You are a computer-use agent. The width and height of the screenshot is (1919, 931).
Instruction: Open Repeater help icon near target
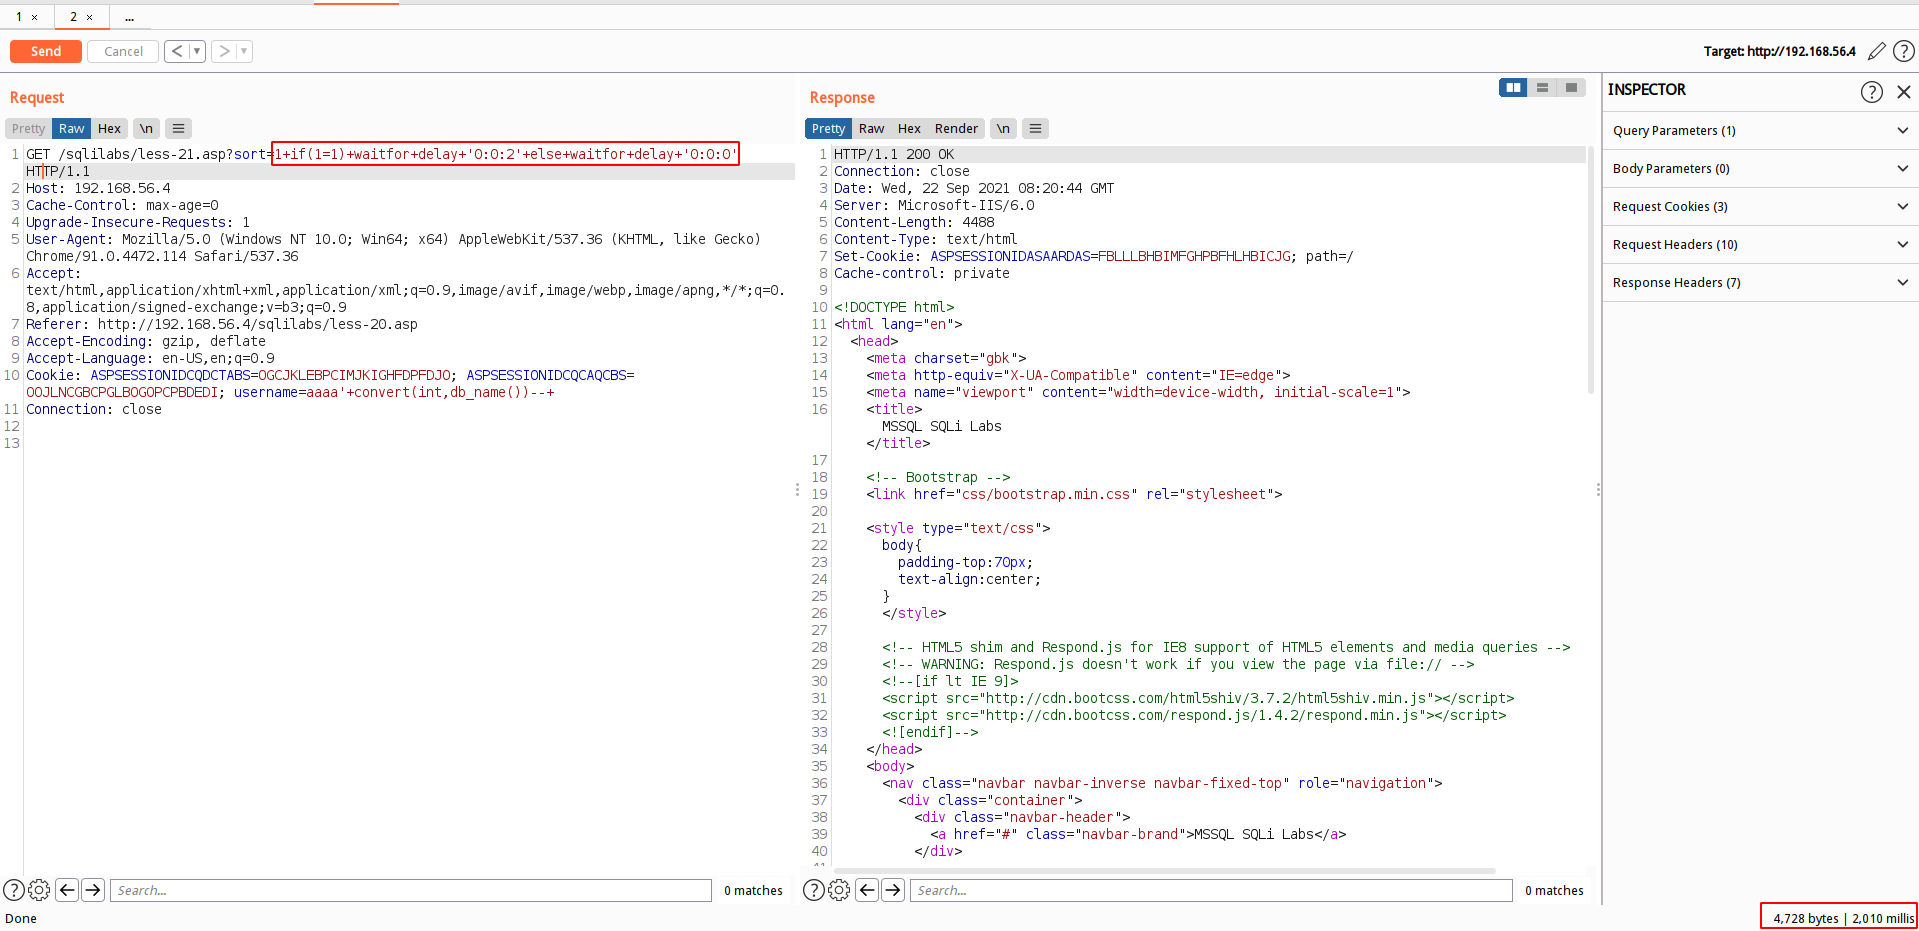click(1904, 51)
